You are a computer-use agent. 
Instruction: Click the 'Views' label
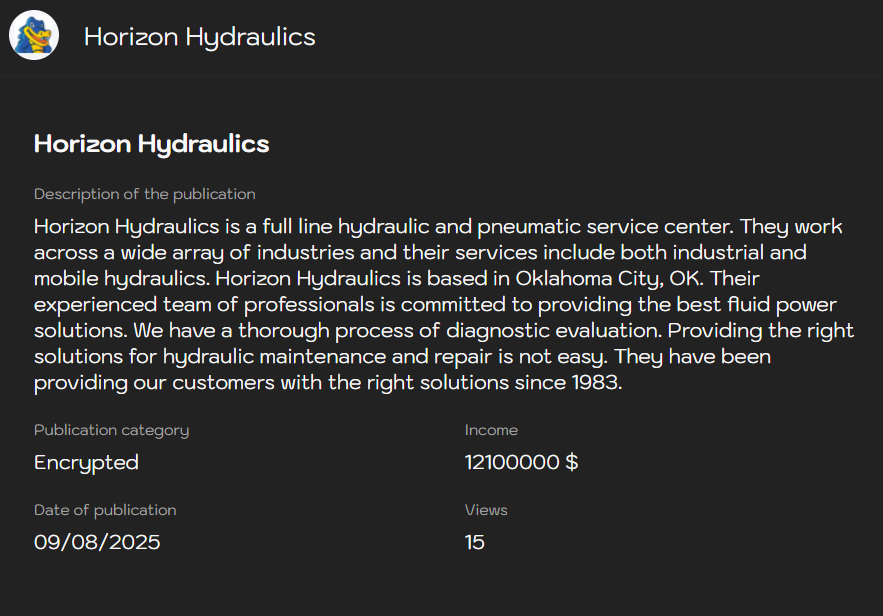click(x=486, y=510)
